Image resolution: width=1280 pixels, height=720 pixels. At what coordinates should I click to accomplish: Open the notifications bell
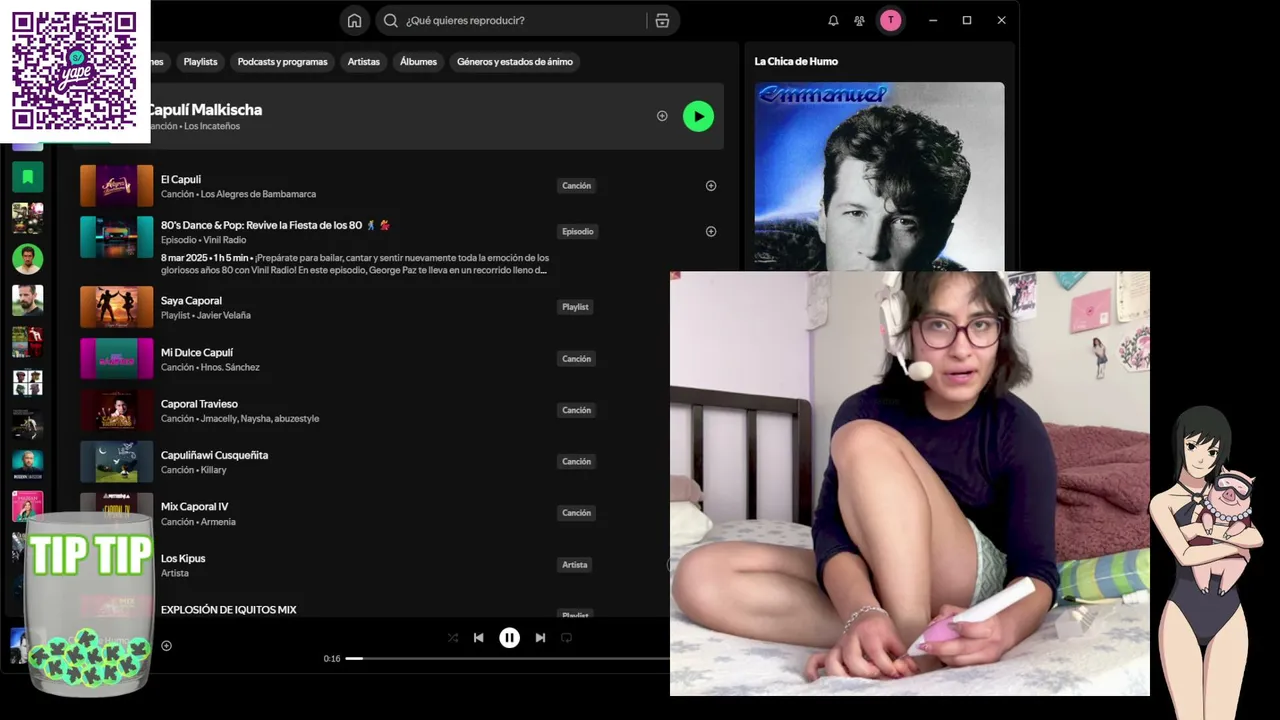(x=833, y=20)
